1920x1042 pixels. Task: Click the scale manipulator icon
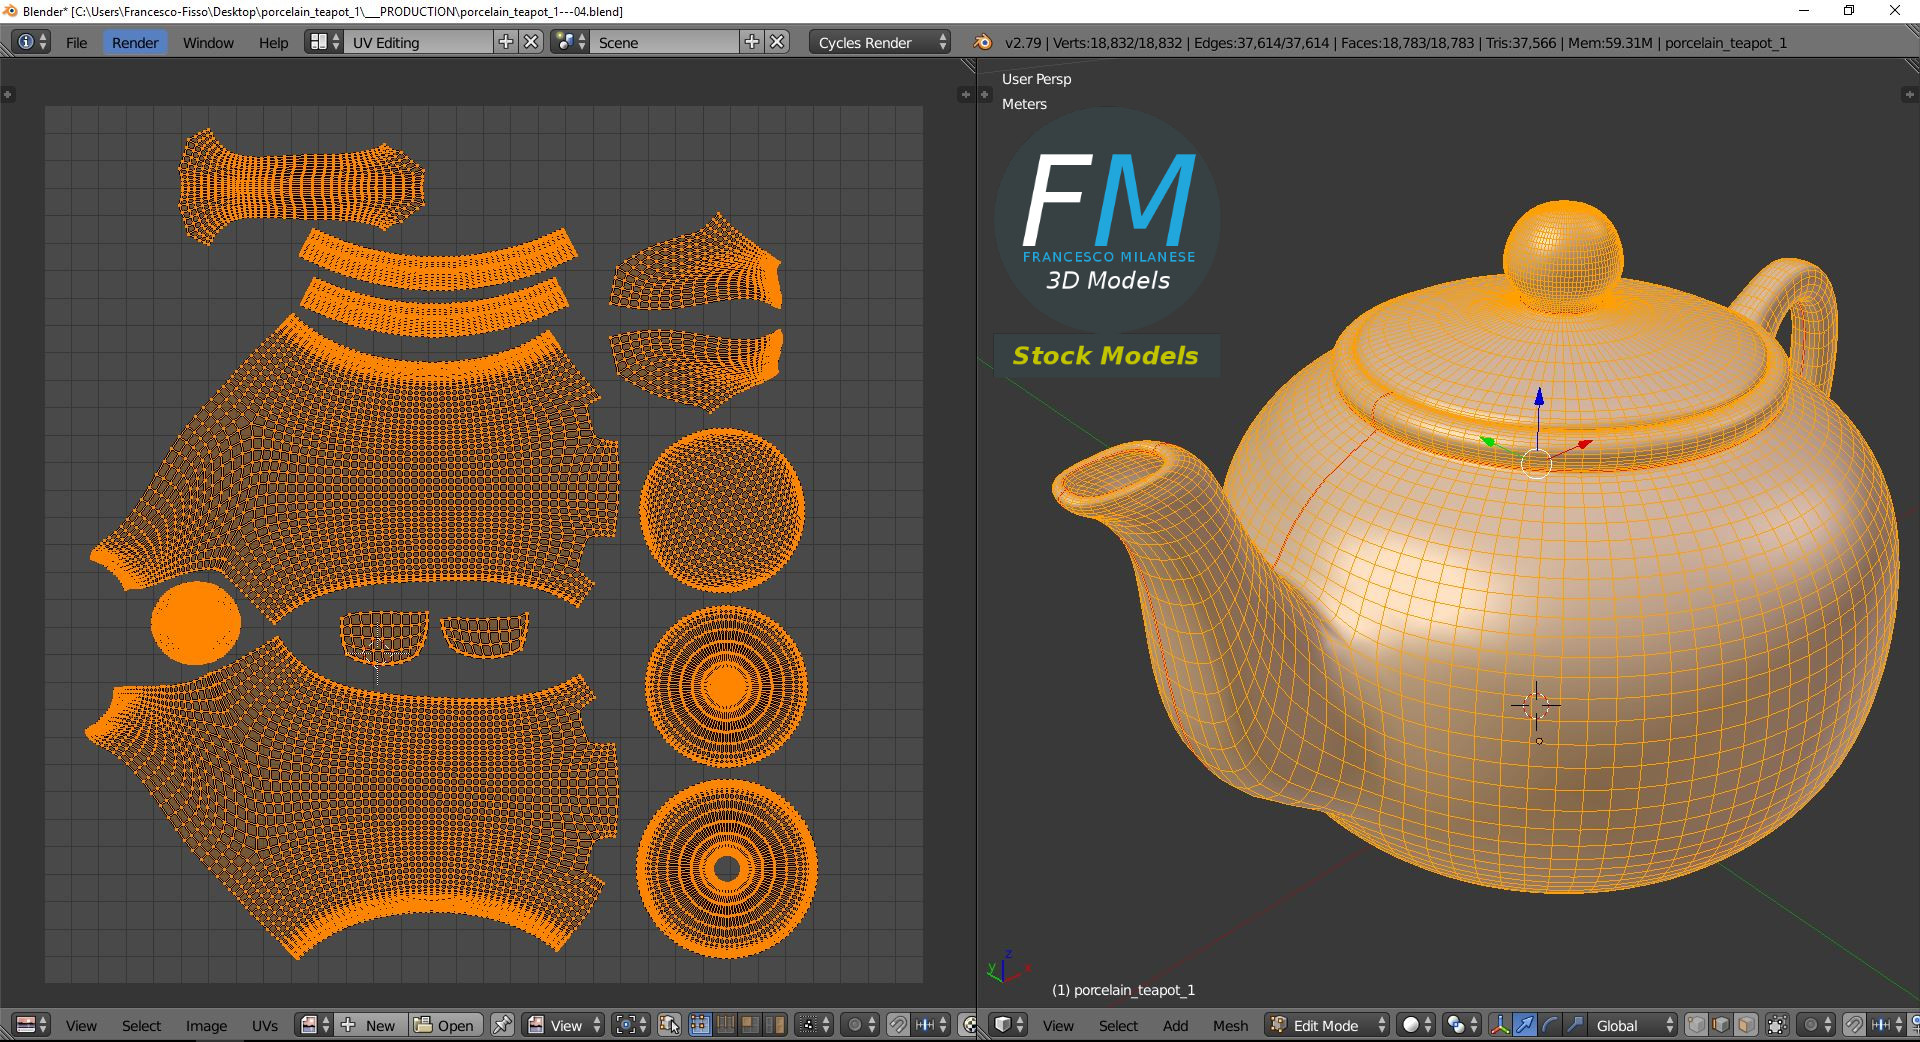tap(1575, 1025)
